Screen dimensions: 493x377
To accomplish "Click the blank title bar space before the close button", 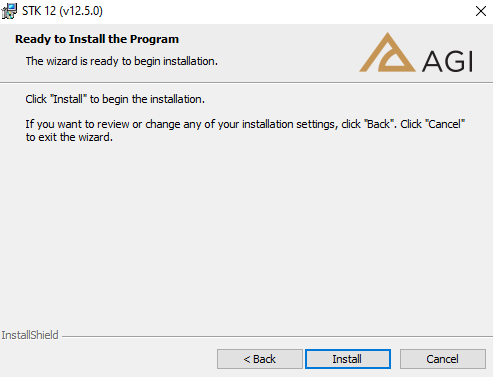I will tap(287, 11).
